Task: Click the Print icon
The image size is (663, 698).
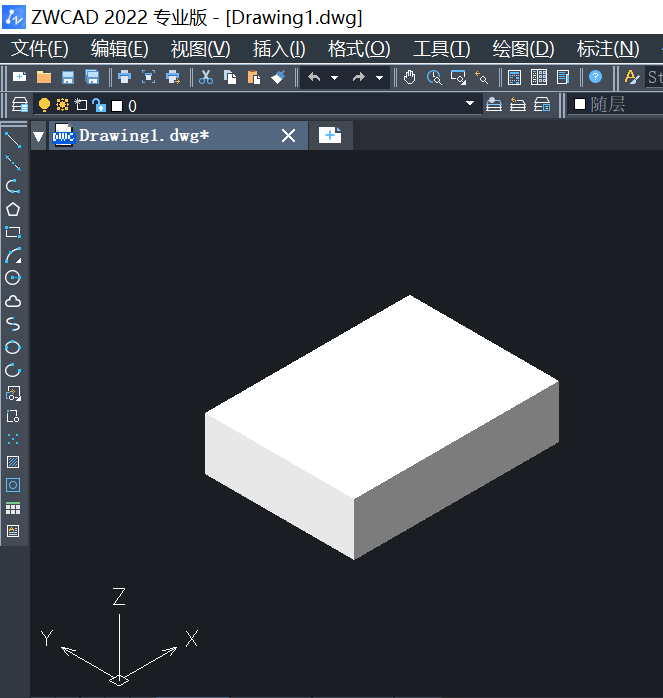Action: (x=124, y=77)
